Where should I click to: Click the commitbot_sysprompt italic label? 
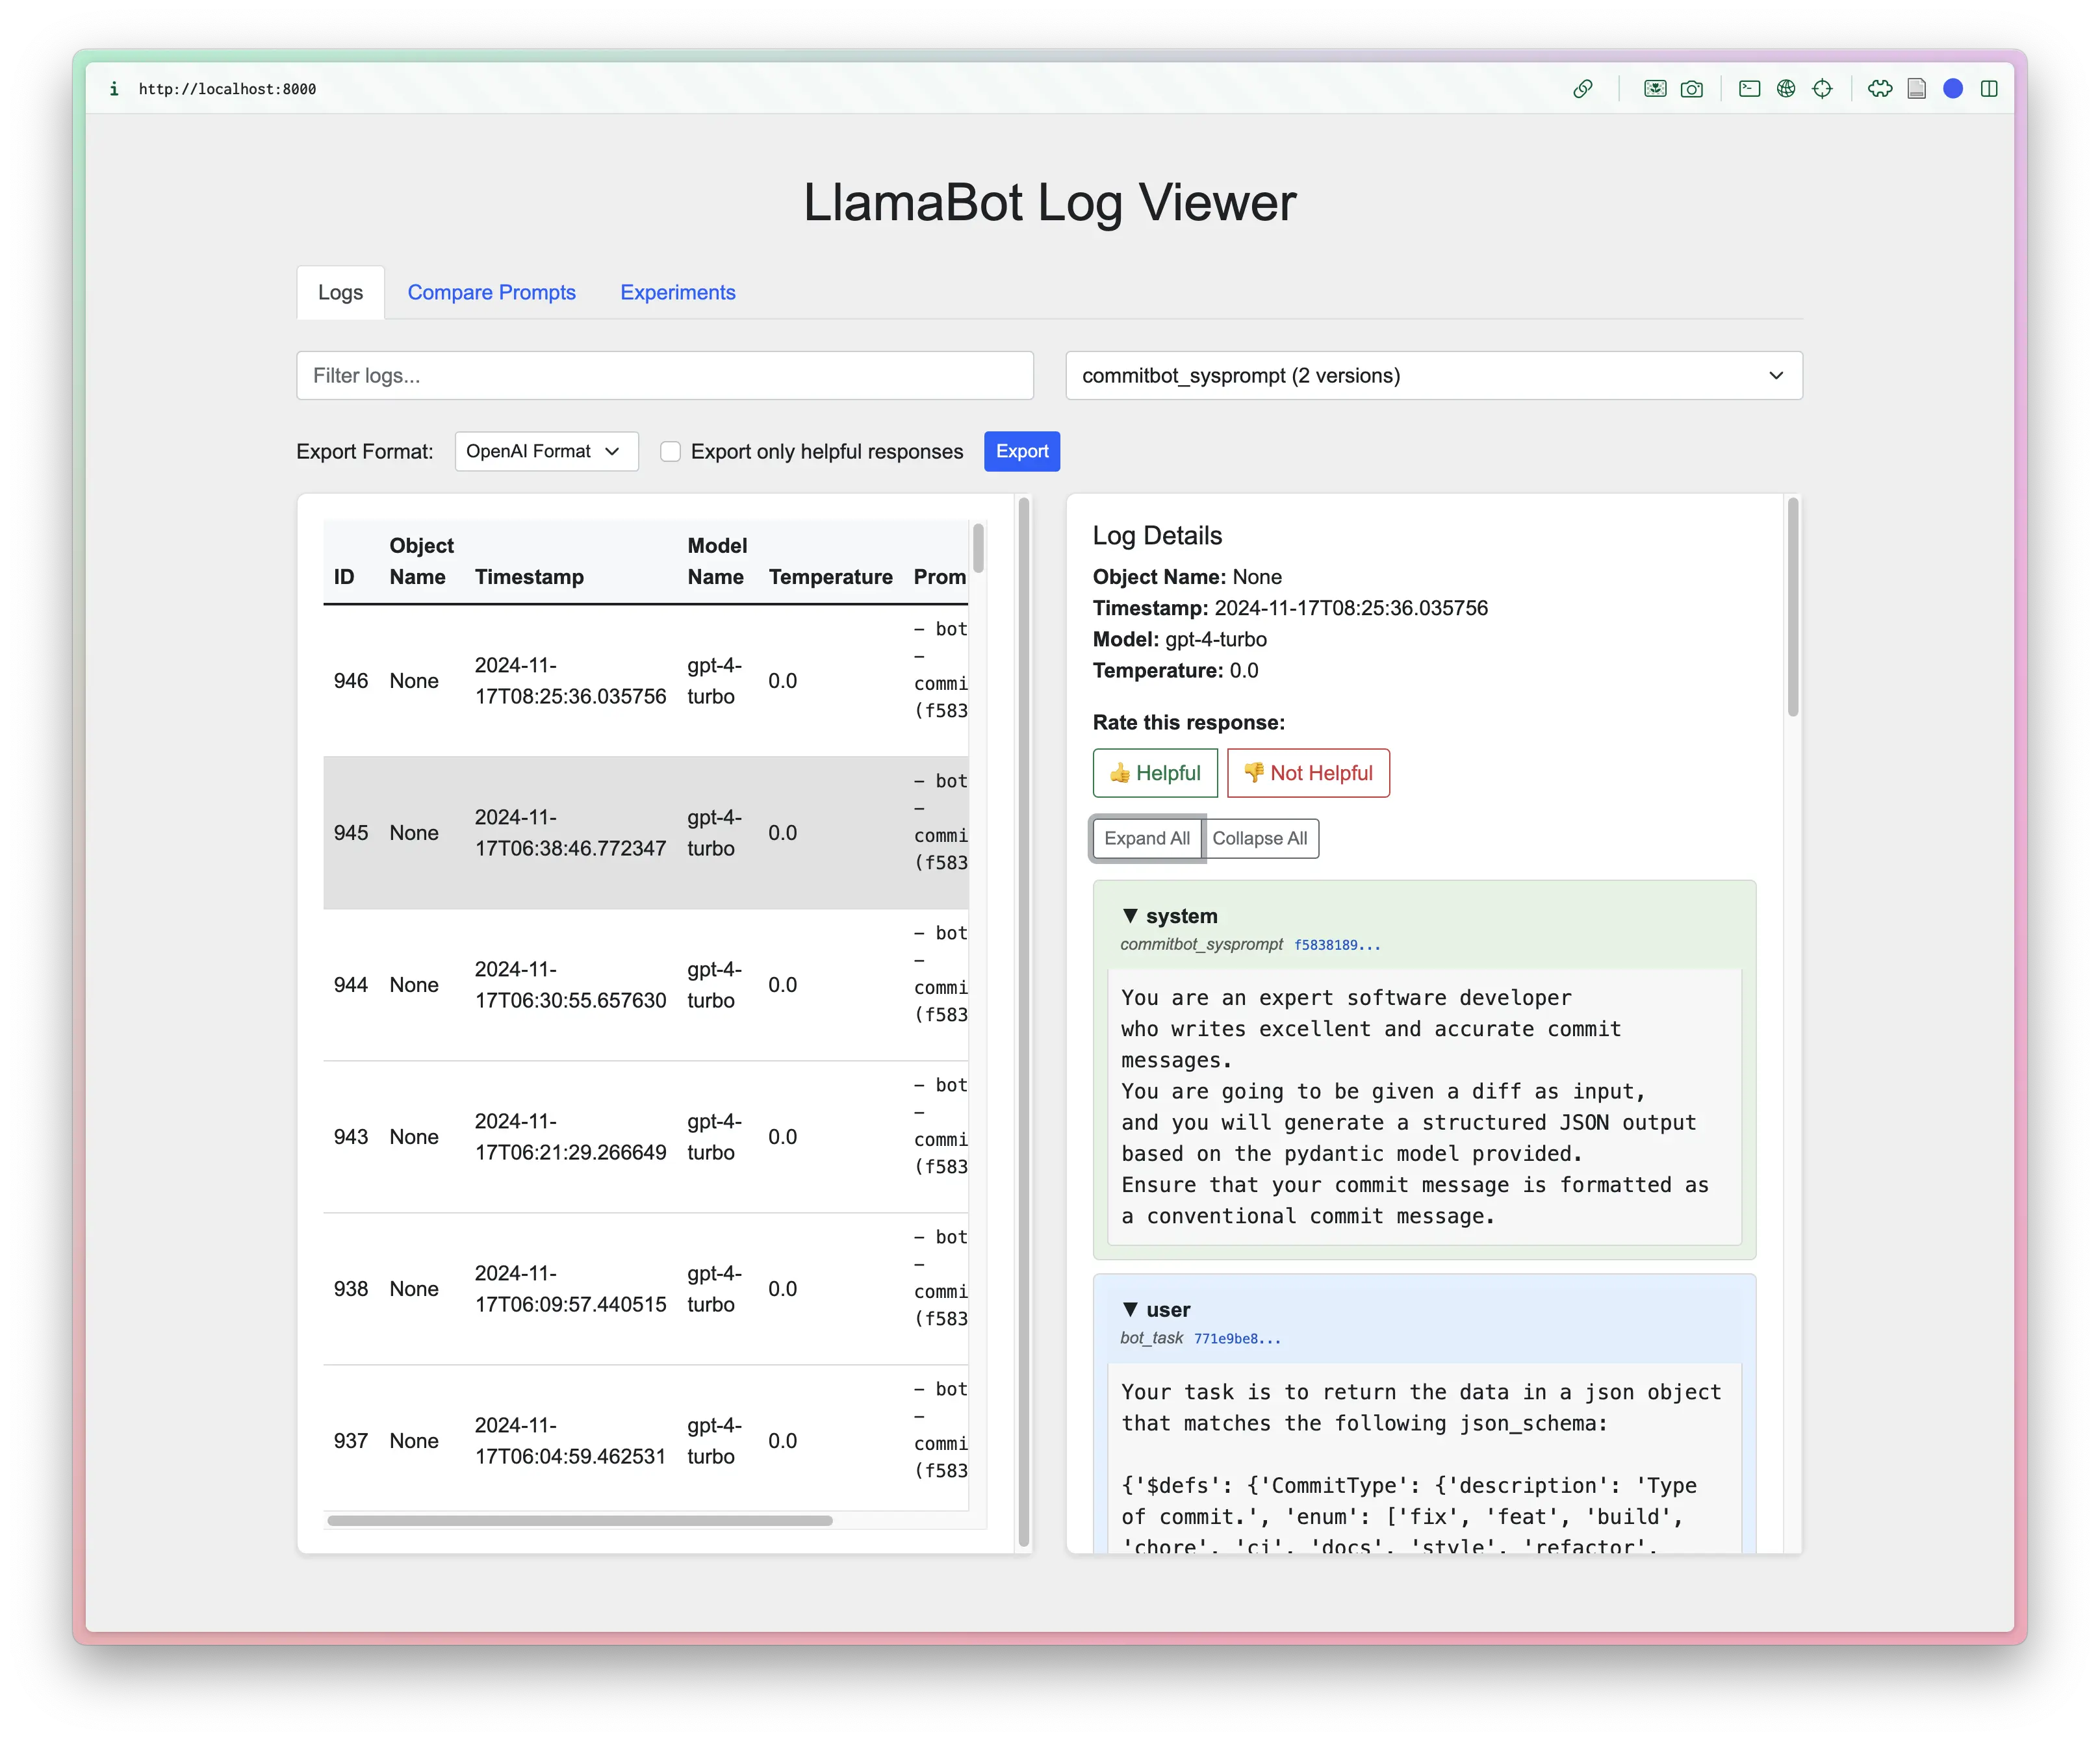click(x=1201, y=945)
